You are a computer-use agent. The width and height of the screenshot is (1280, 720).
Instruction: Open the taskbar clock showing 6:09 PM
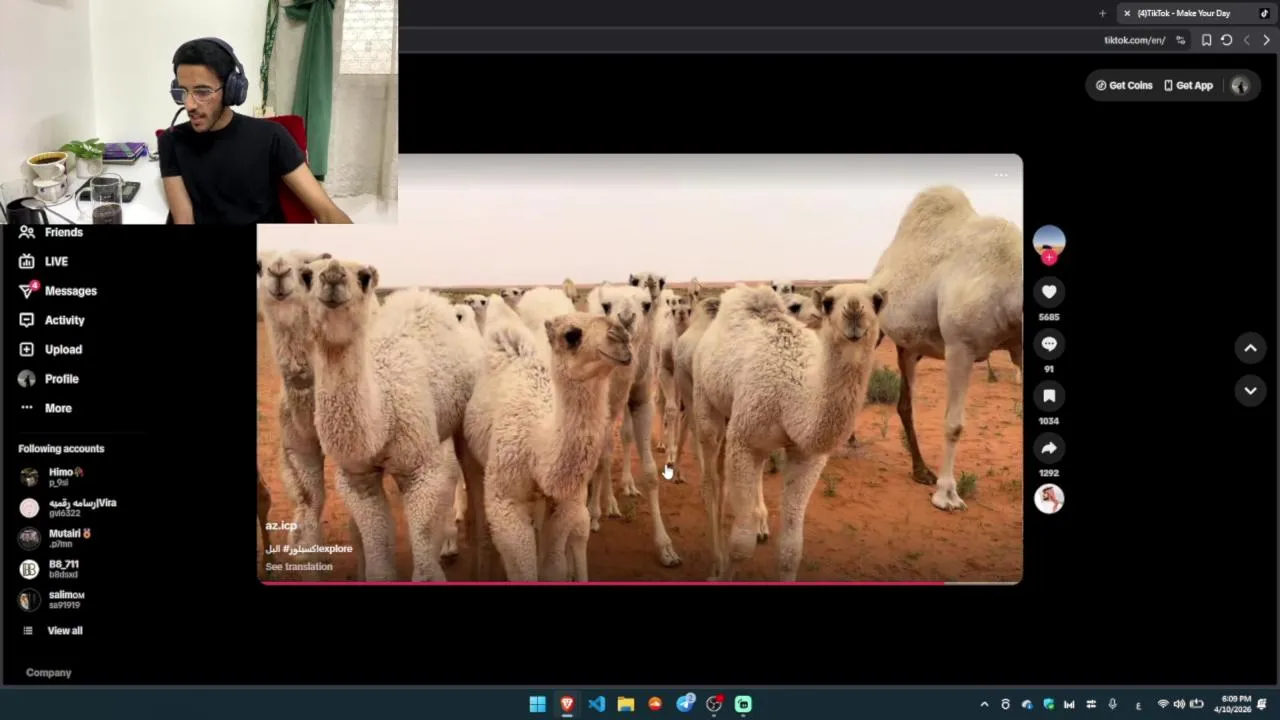tap(1235, 704)
